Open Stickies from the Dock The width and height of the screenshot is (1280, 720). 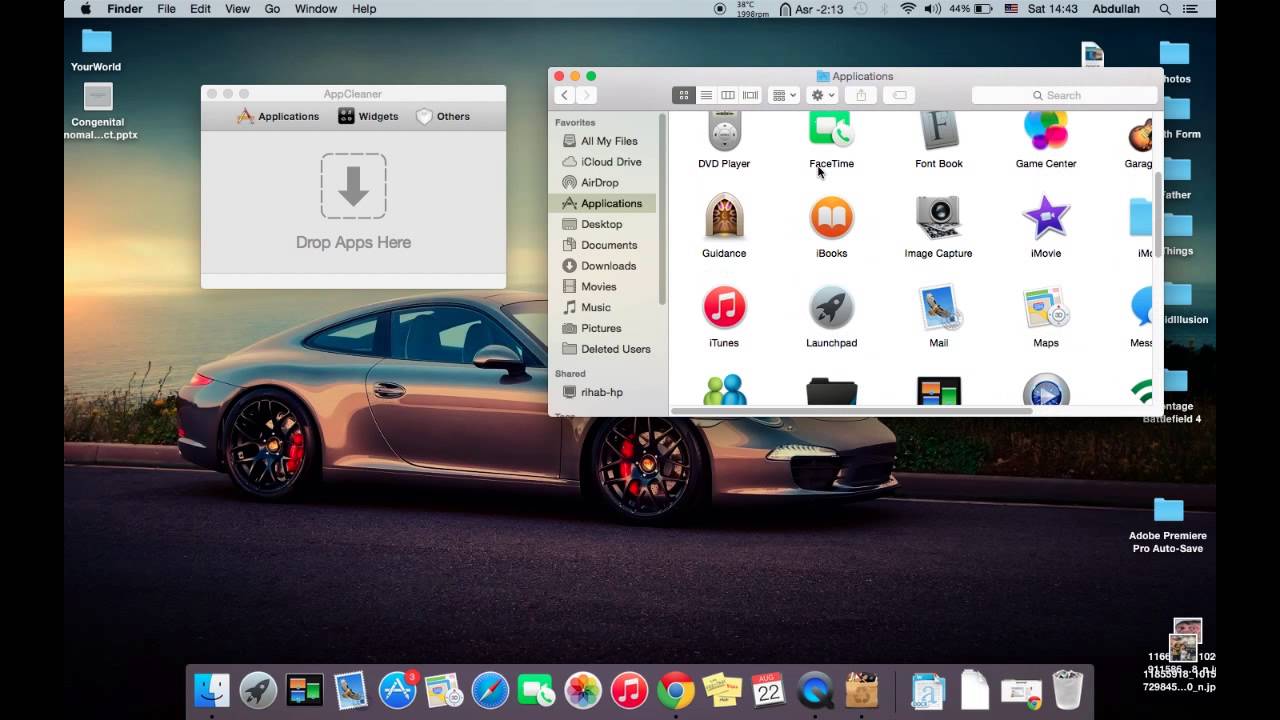[722, 690]
